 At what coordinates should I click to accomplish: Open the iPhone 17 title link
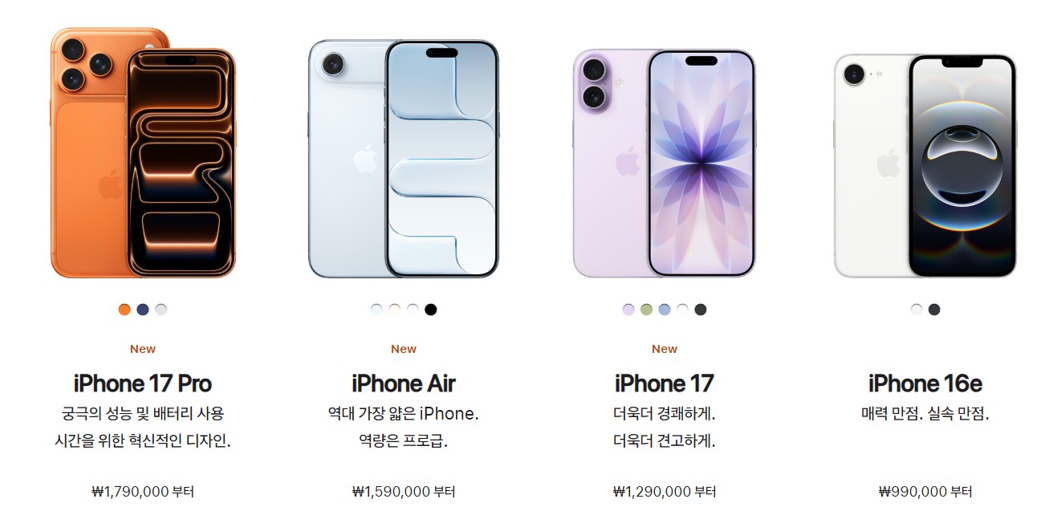(664, 383)
